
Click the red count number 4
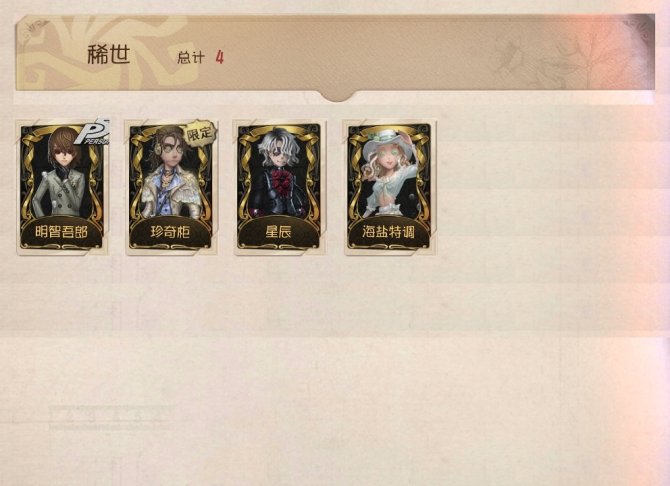[x=220, y=57]
